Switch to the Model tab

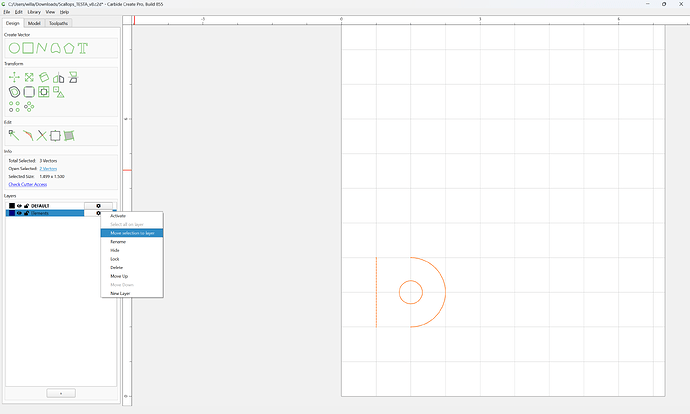click(34, 23)
